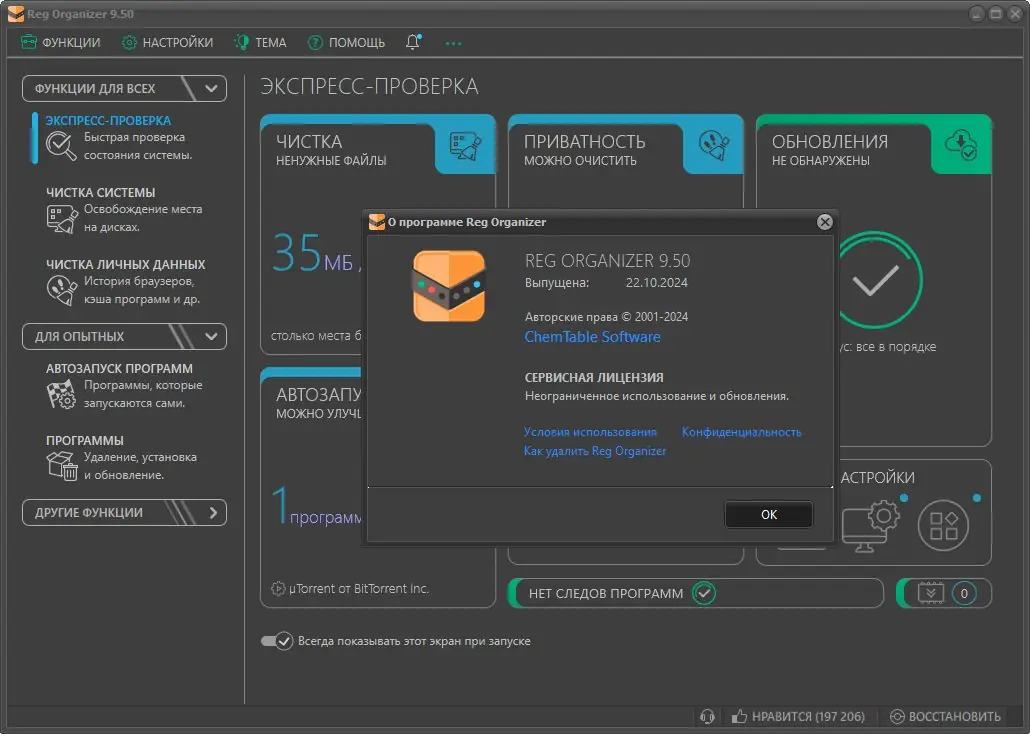The width and height of the screenshot is (1030, 734).
Task: Open the Условия использования link
Action: (x=590, y=432)
